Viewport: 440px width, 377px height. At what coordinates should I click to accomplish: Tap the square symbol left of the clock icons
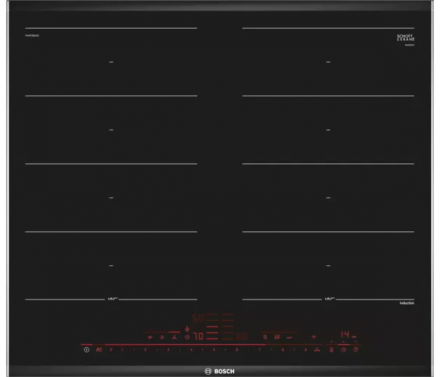pos(331,350)
